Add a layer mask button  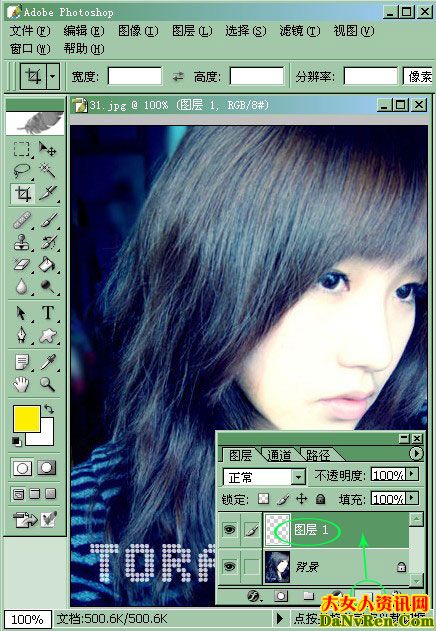(281, 596)
